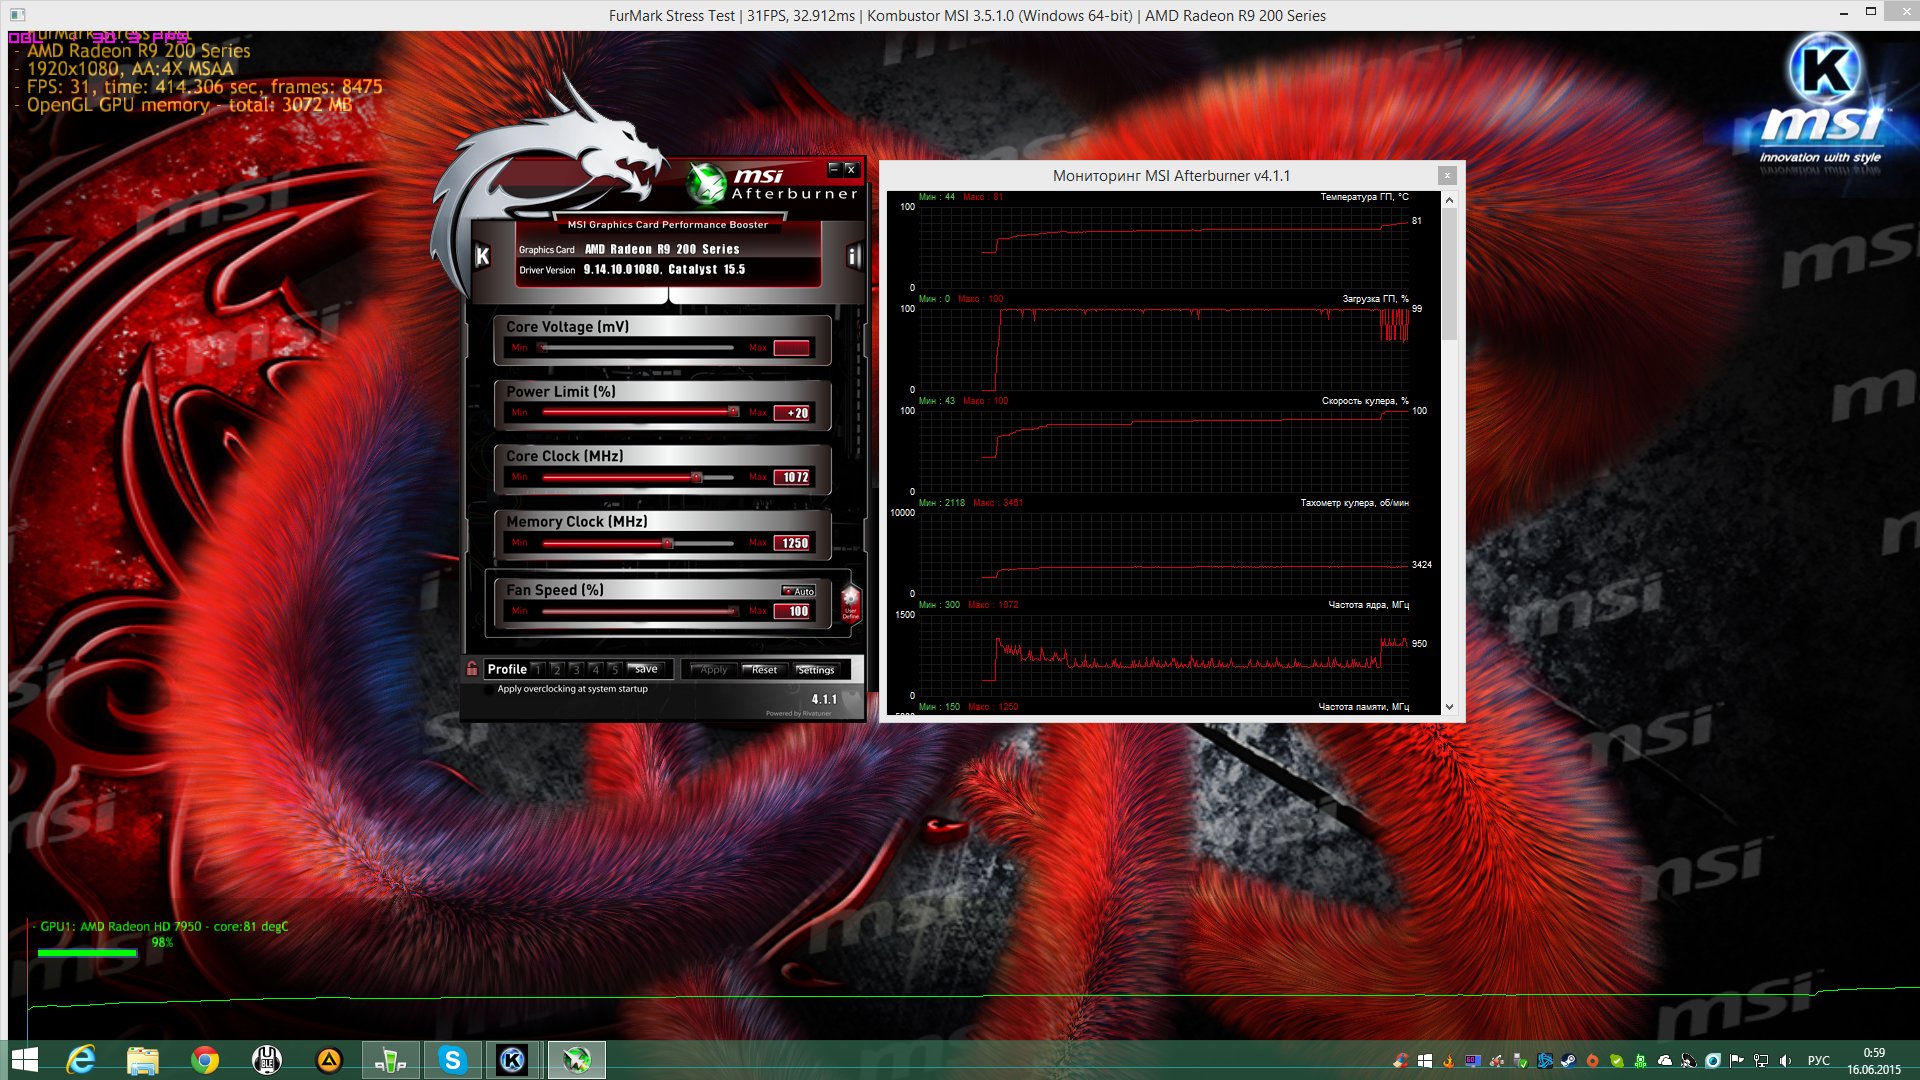
Task: Click the Kombustor K button in Afterburner
Action: click(482, 256)
